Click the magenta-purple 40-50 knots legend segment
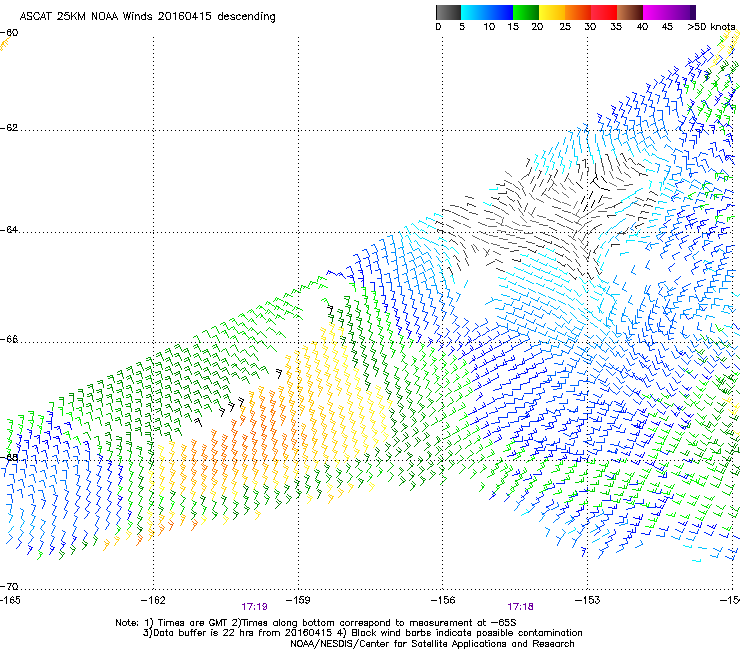The width and height of the screenshot is (740, 650). click(x=669, y=12)
